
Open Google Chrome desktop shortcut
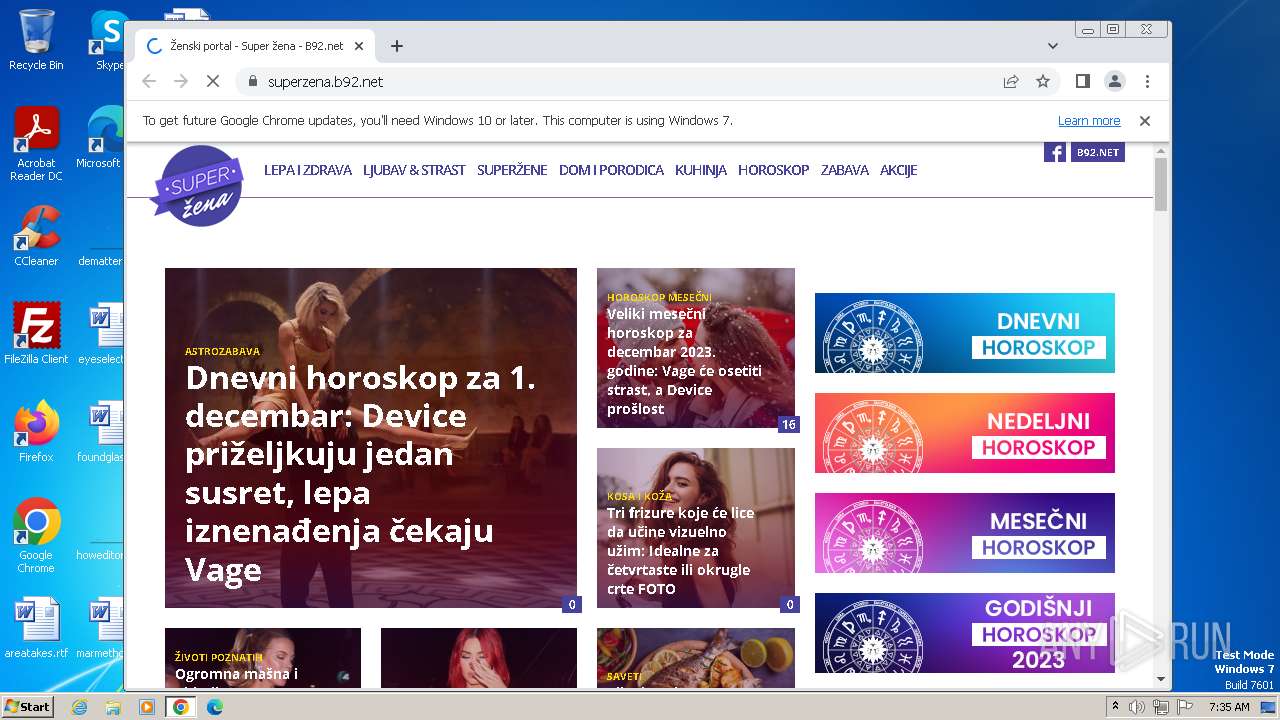[x=36, y=535]
